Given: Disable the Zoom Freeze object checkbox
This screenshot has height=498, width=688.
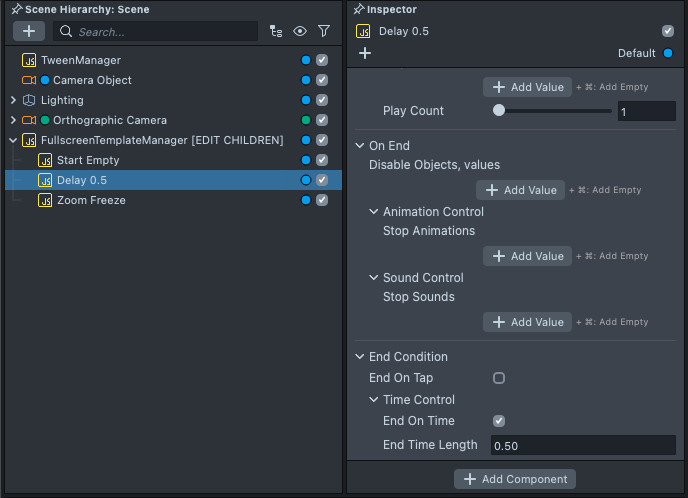Looking at the screenshot, I should click(x=322, y=200).
